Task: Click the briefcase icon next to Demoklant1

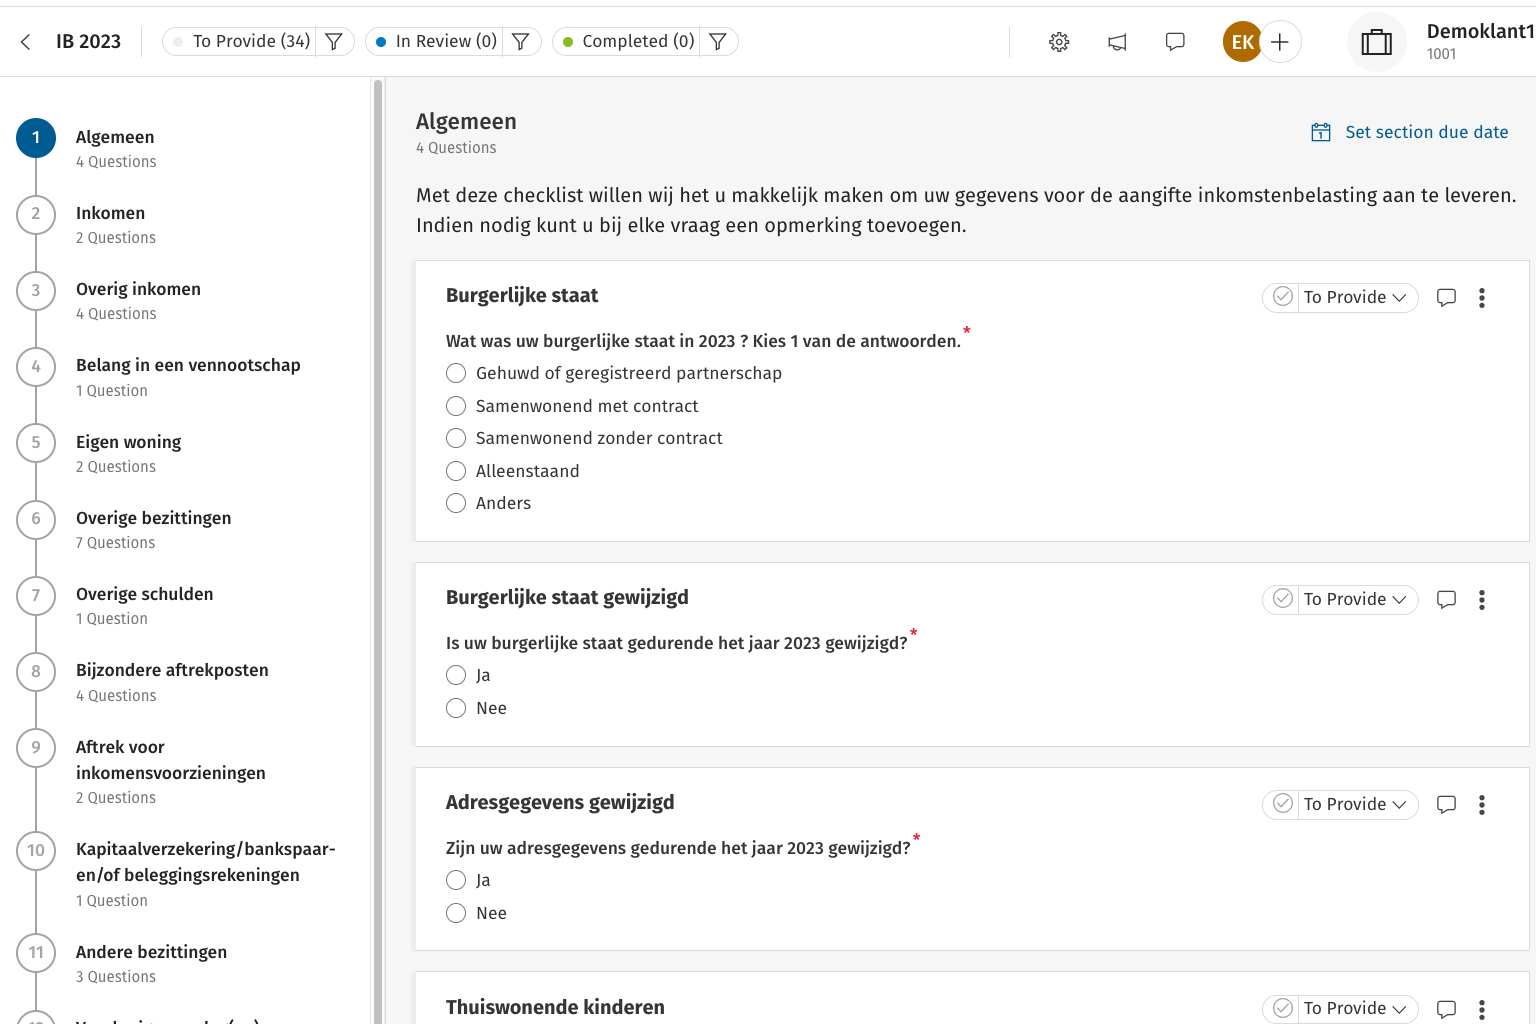Action: pos(1377,43)
